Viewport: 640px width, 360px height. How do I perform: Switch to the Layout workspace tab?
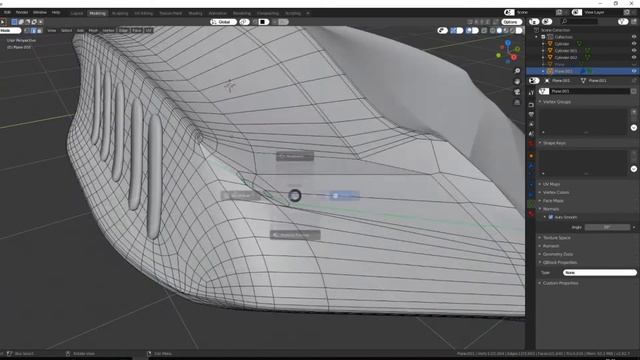[77, 13]
